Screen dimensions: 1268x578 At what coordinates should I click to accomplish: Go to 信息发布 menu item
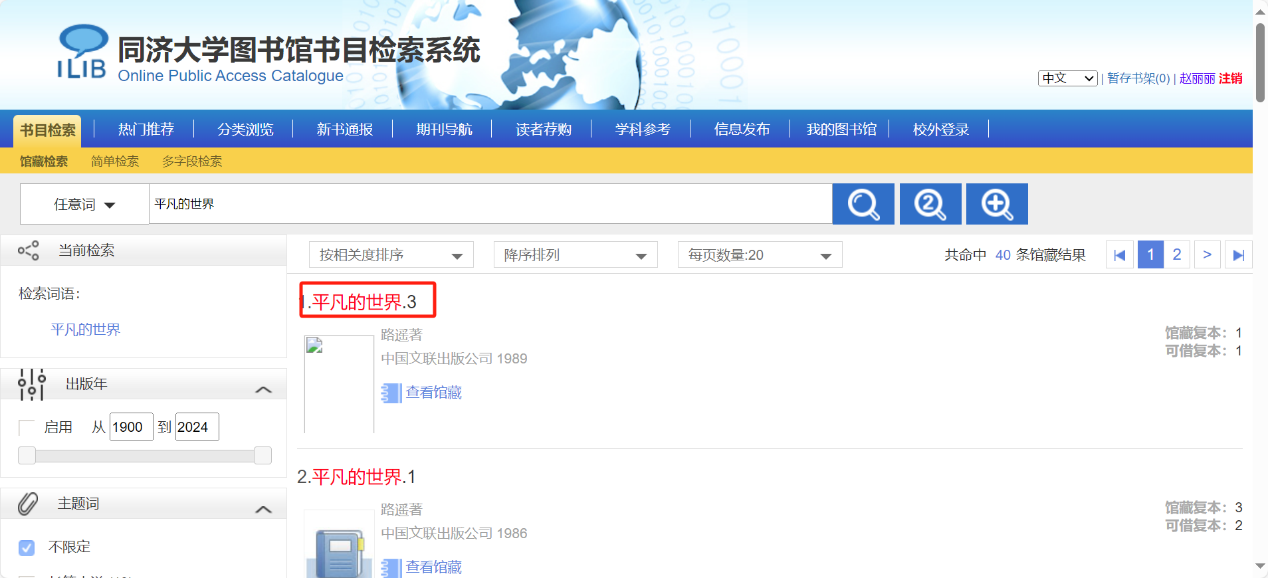coord(742,129)
